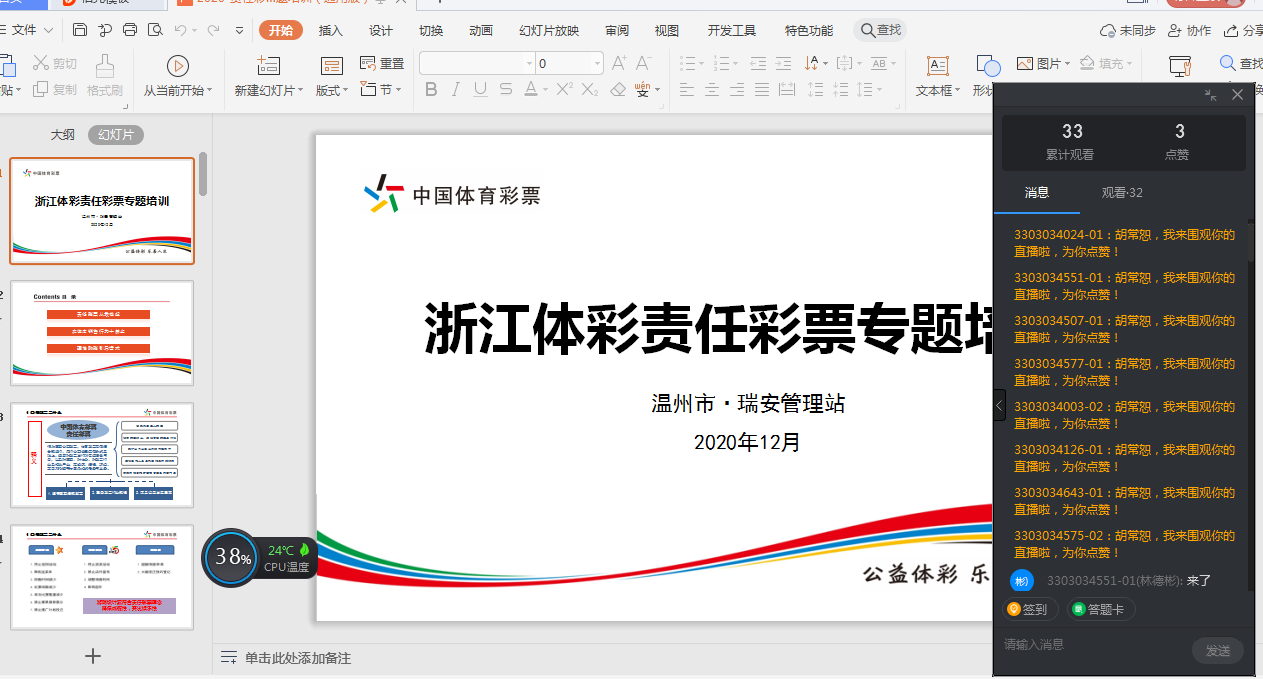Toggle Italic formatting
This screenshot has height=679, width=1263.
tap(456, 89)
